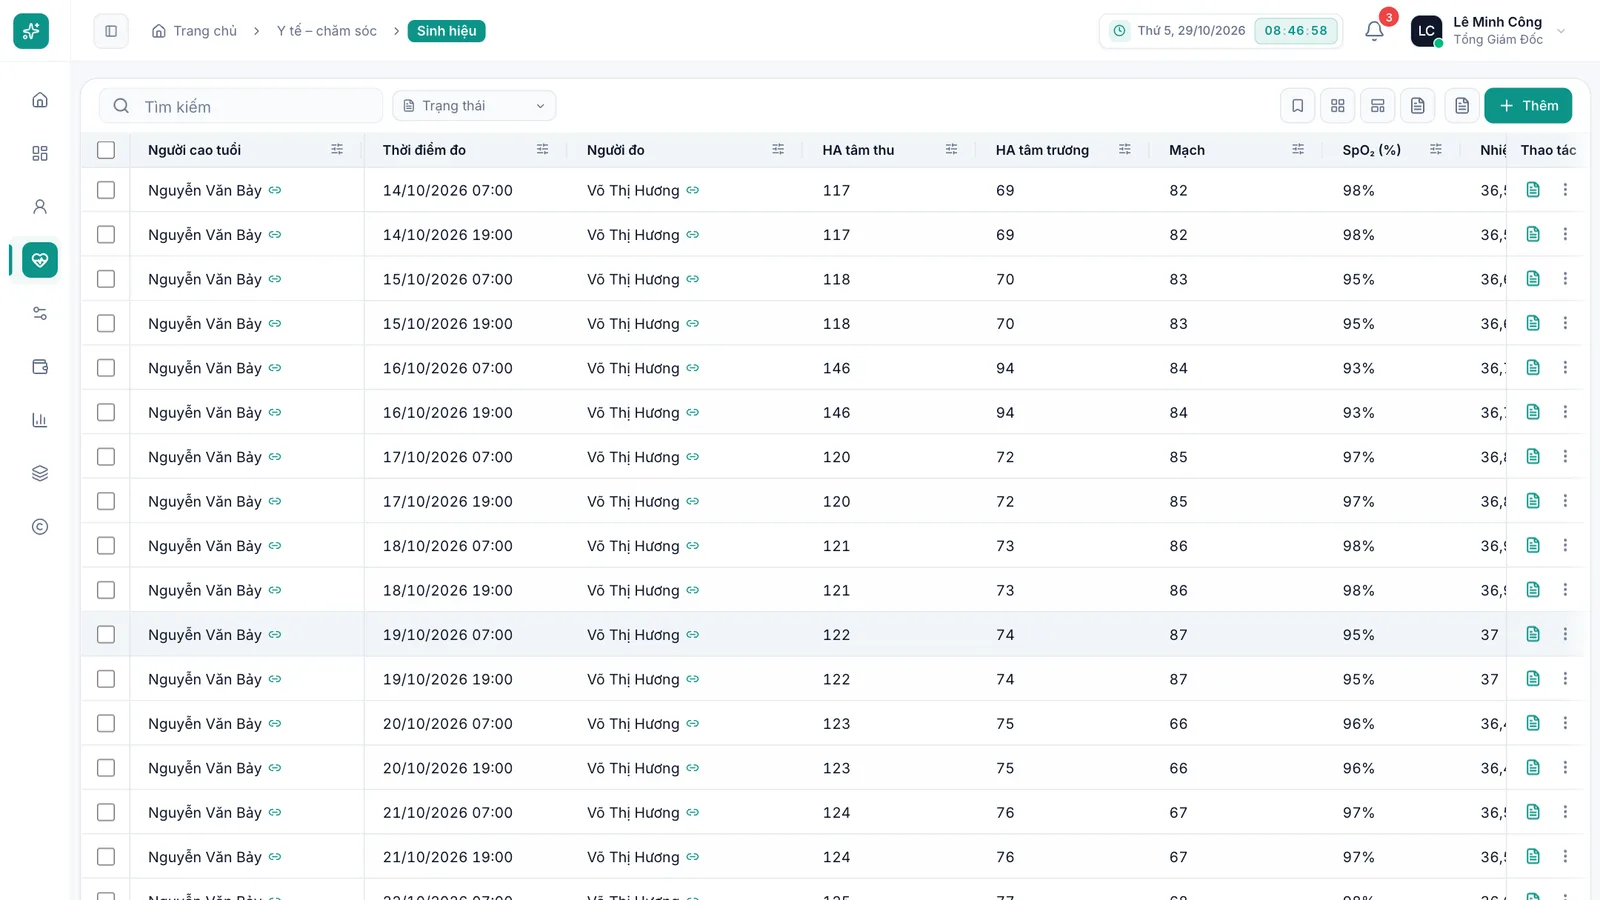Click the file report icon next to Thêm

[x=1462, y=106]
